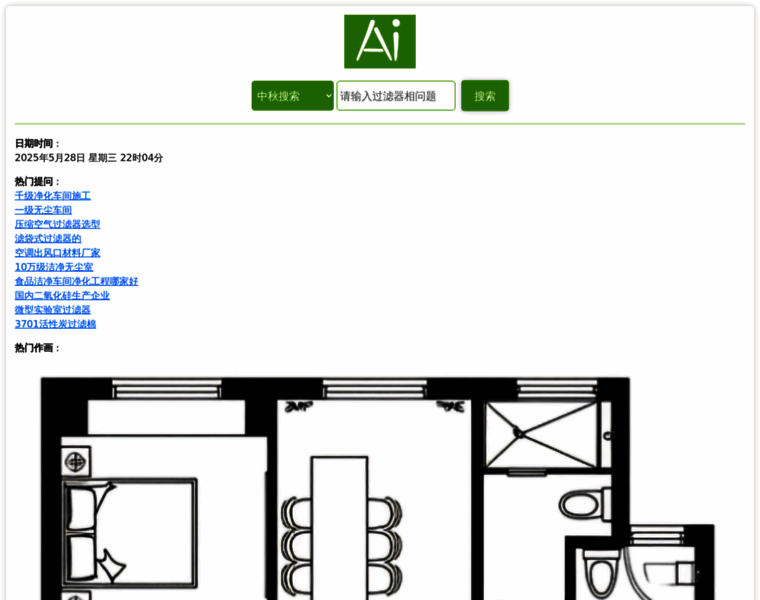The height and width of the screenshot is (600, 760).
Task: Open the 3701活性炭过滤棉 link
Action: tap(55, 324)
